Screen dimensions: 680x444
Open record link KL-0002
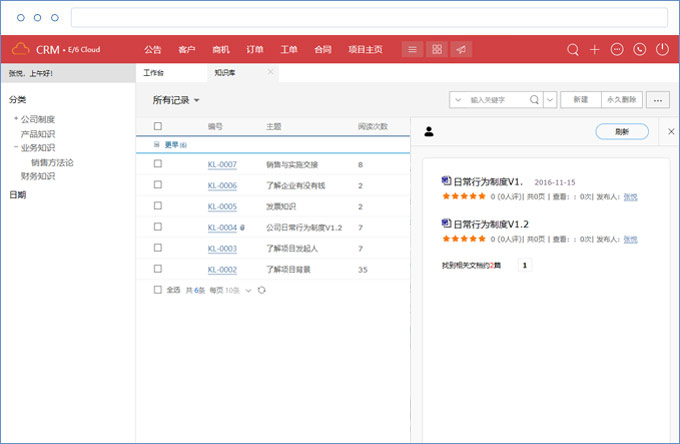pos(222,270)
